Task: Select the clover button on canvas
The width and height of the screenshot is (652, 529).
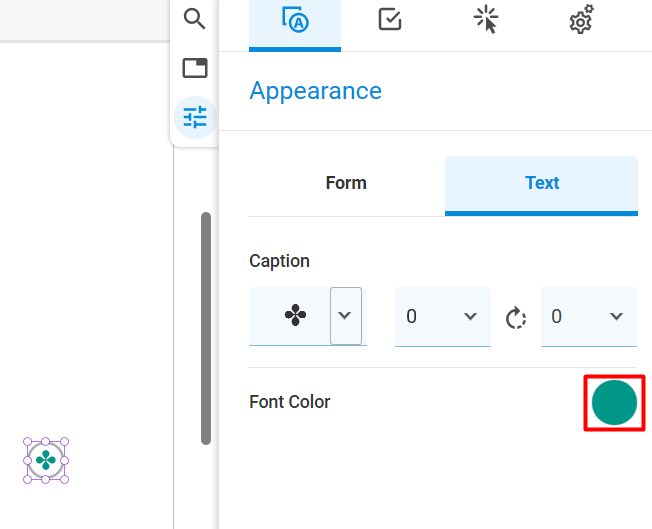Action: point(46,460)
